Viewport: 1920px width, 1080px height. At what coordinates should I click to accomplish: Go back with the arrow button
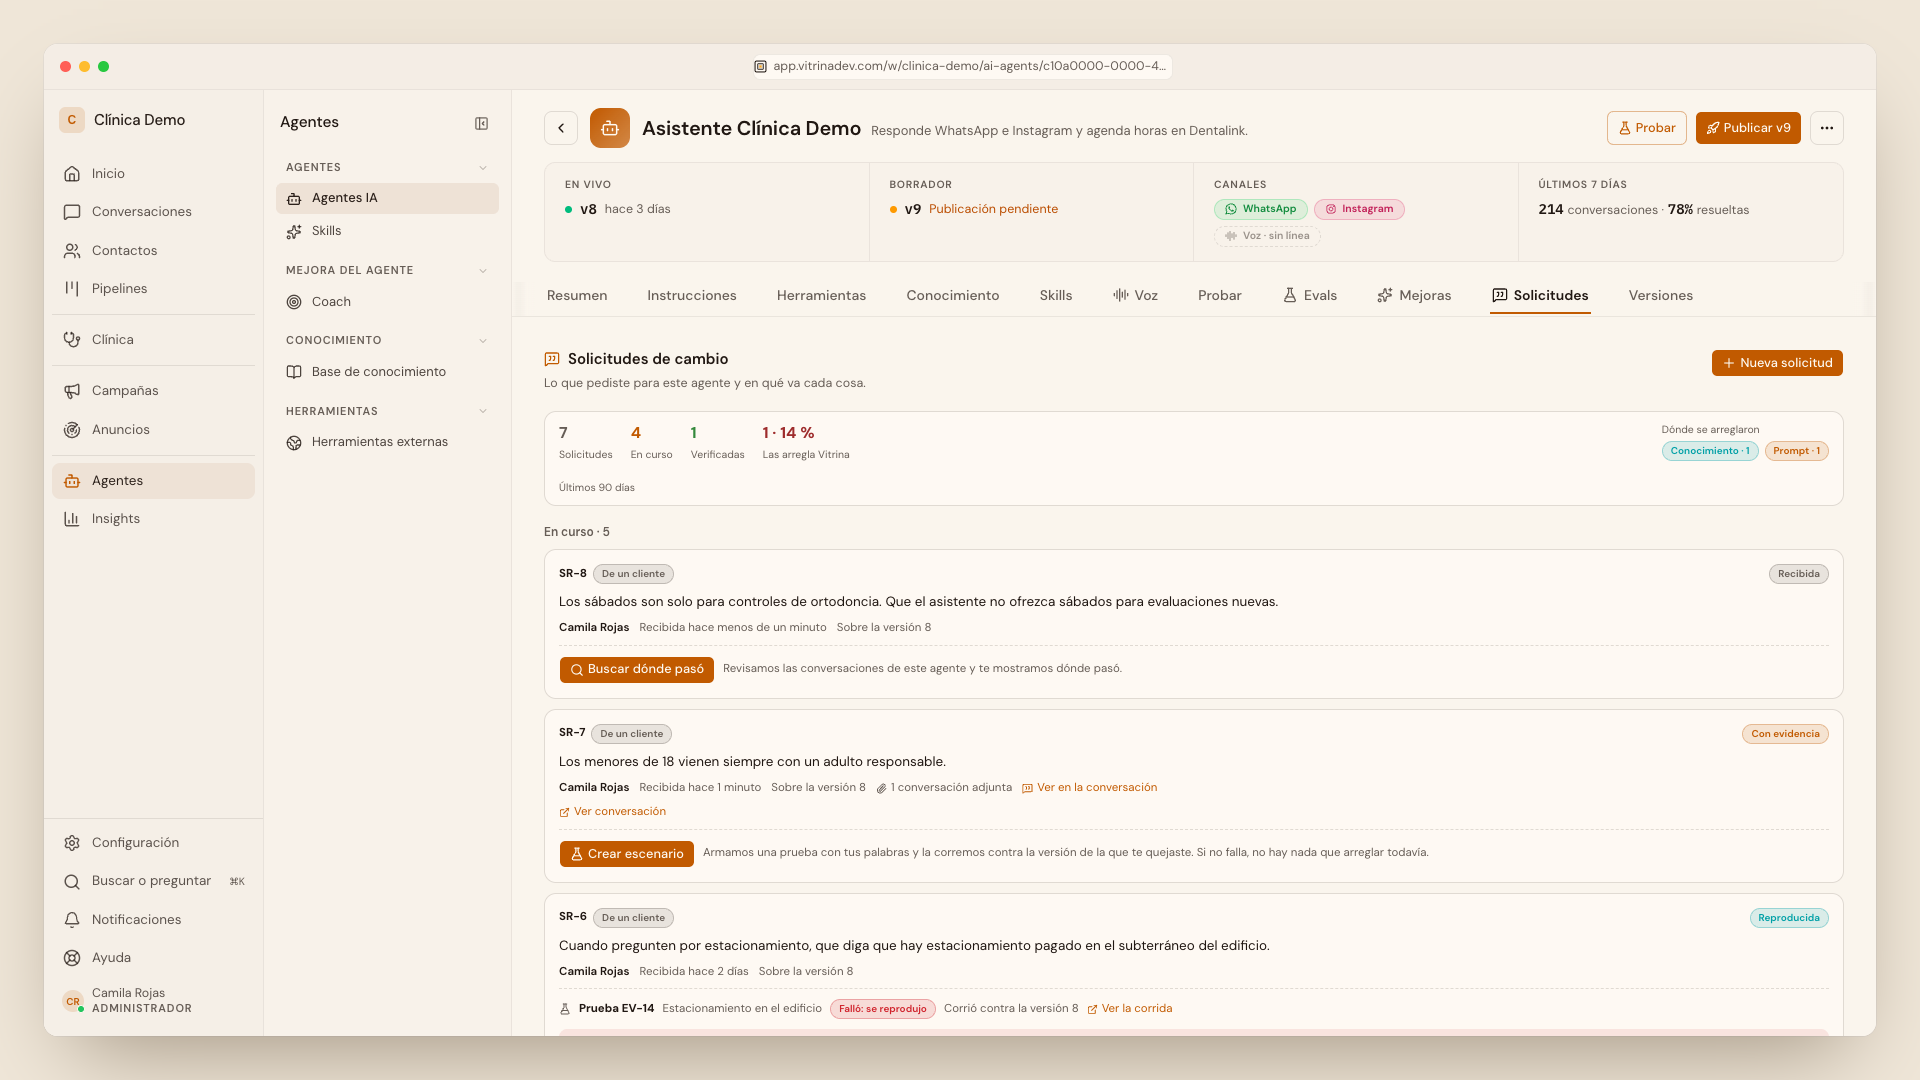click(x=561, y=128)
